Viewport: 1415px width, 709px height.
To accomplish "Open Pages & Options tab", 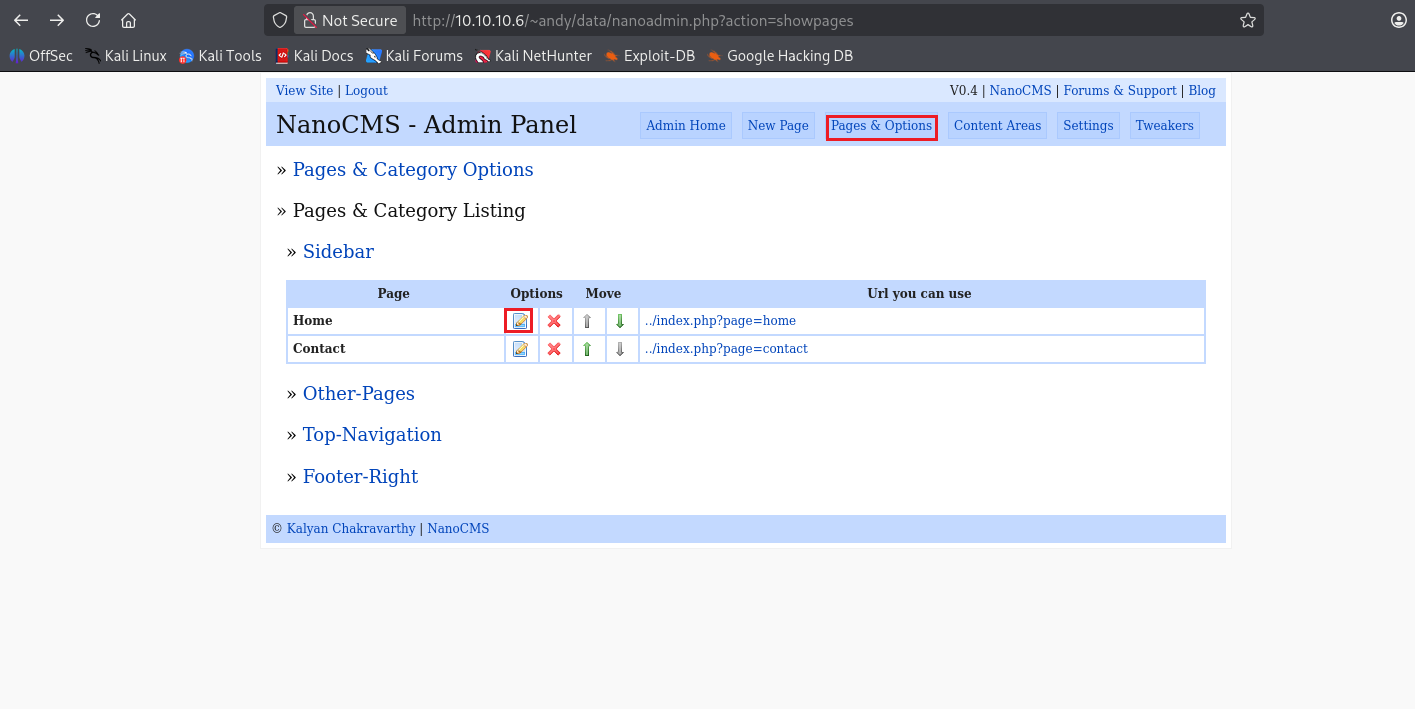I will pyautogui.click(x=881, y=126).
